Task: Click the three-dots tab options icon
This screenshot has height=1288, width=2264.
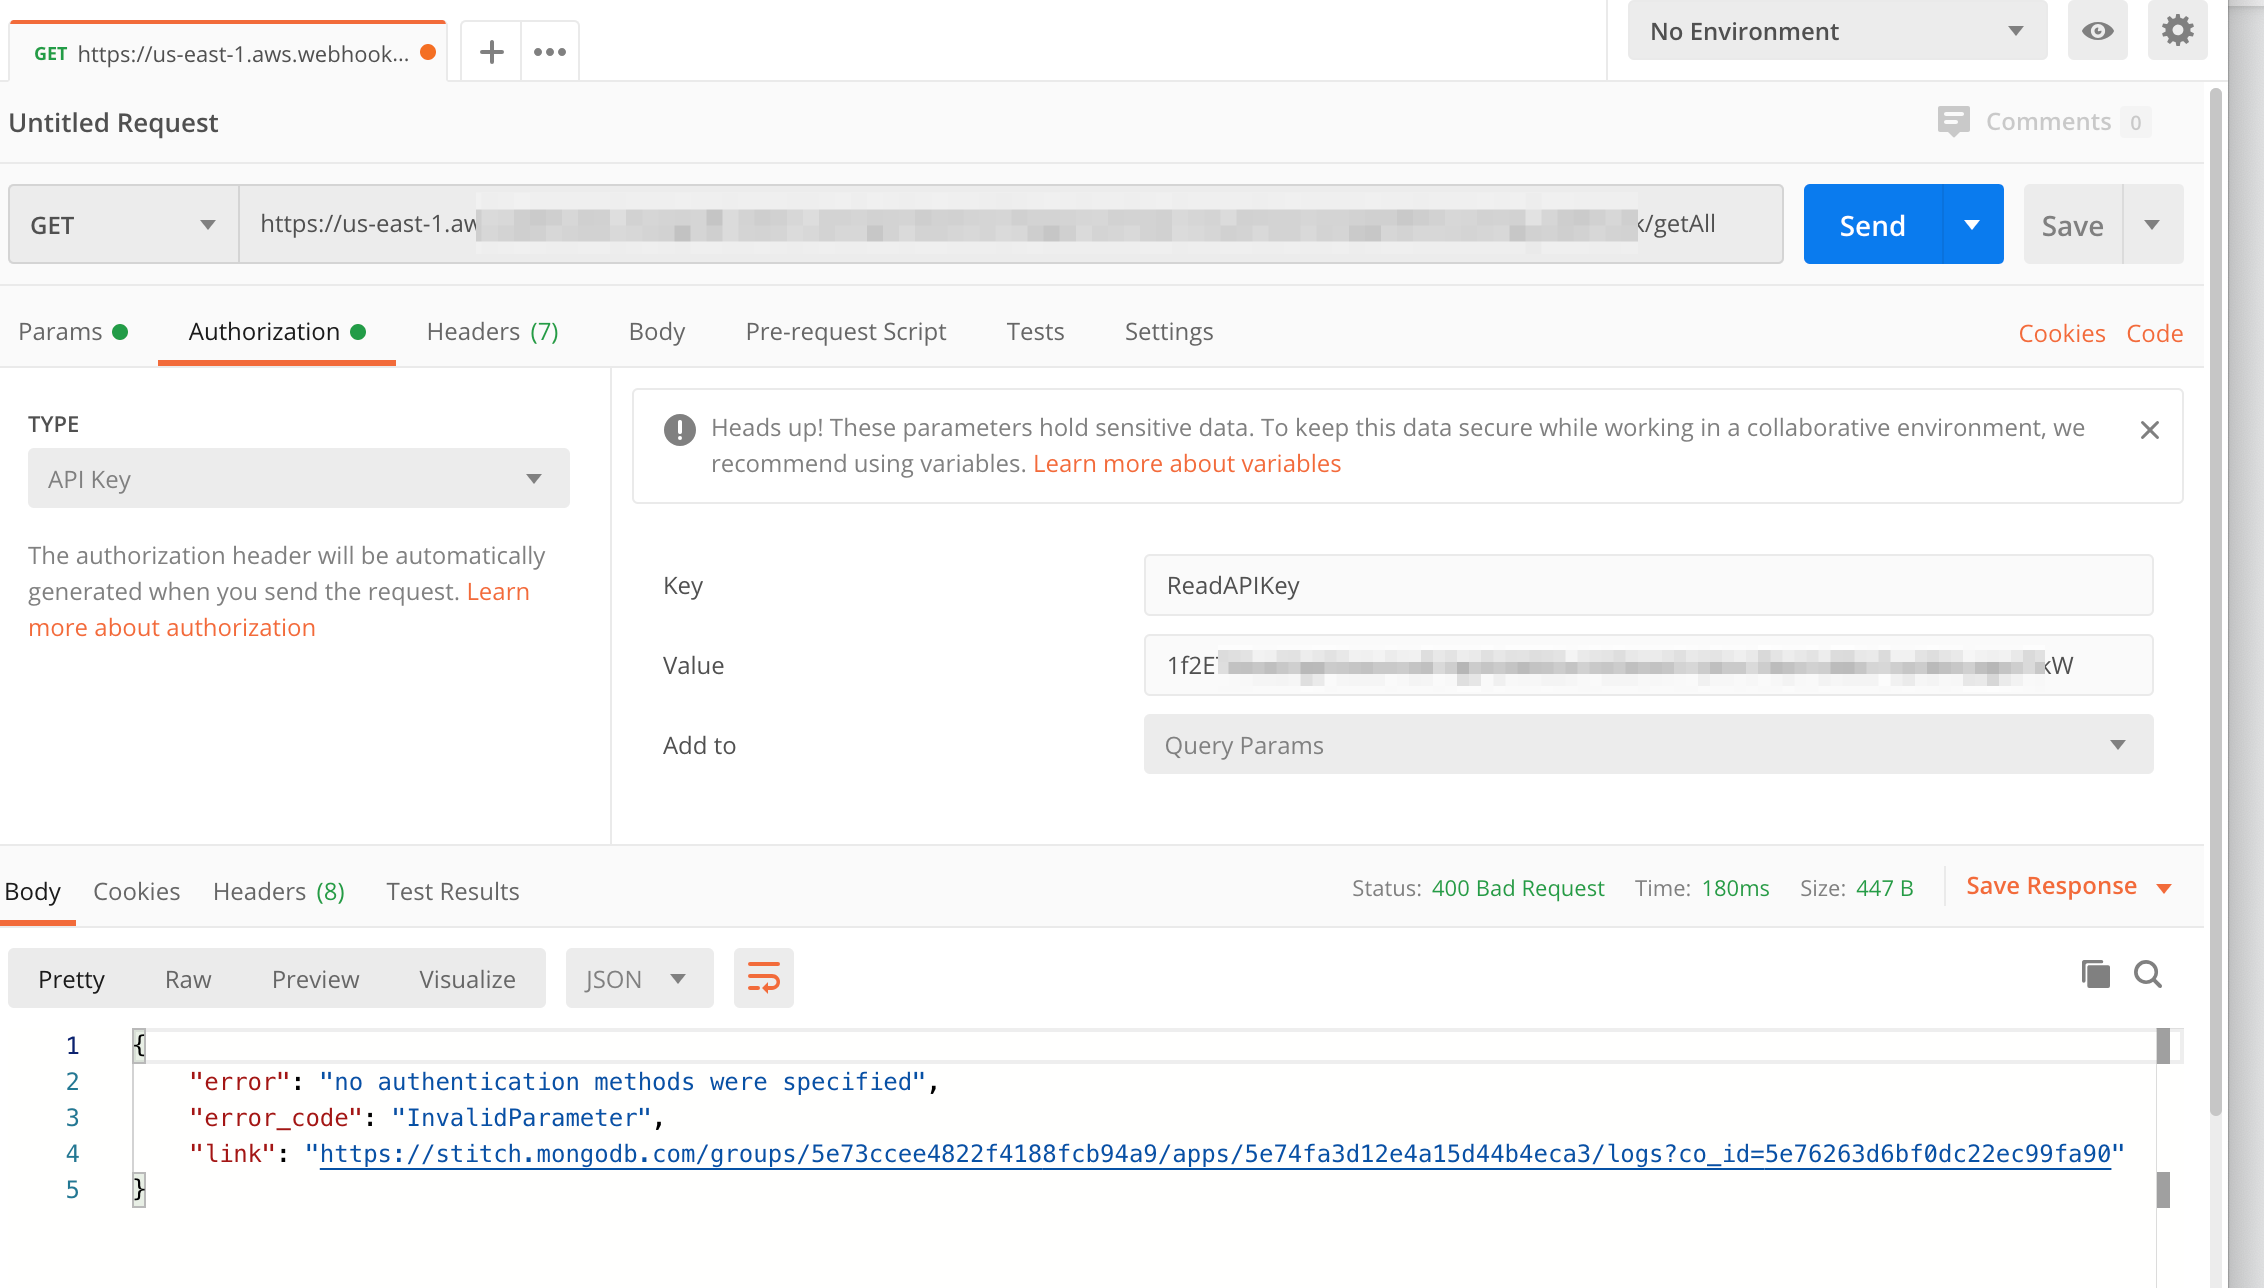Action: pyautogui.click(x=550, y=52)
